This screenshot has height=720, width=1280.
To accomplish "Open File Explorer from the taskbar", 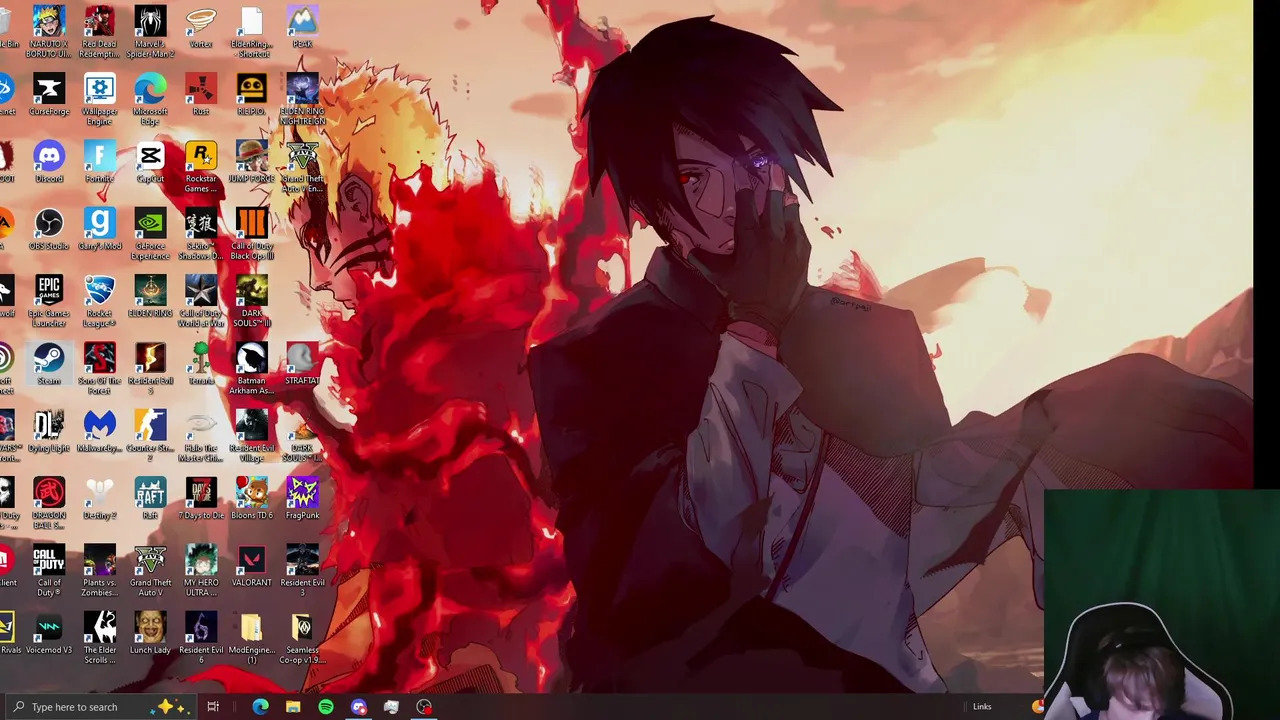I will (x=293, y=707).
